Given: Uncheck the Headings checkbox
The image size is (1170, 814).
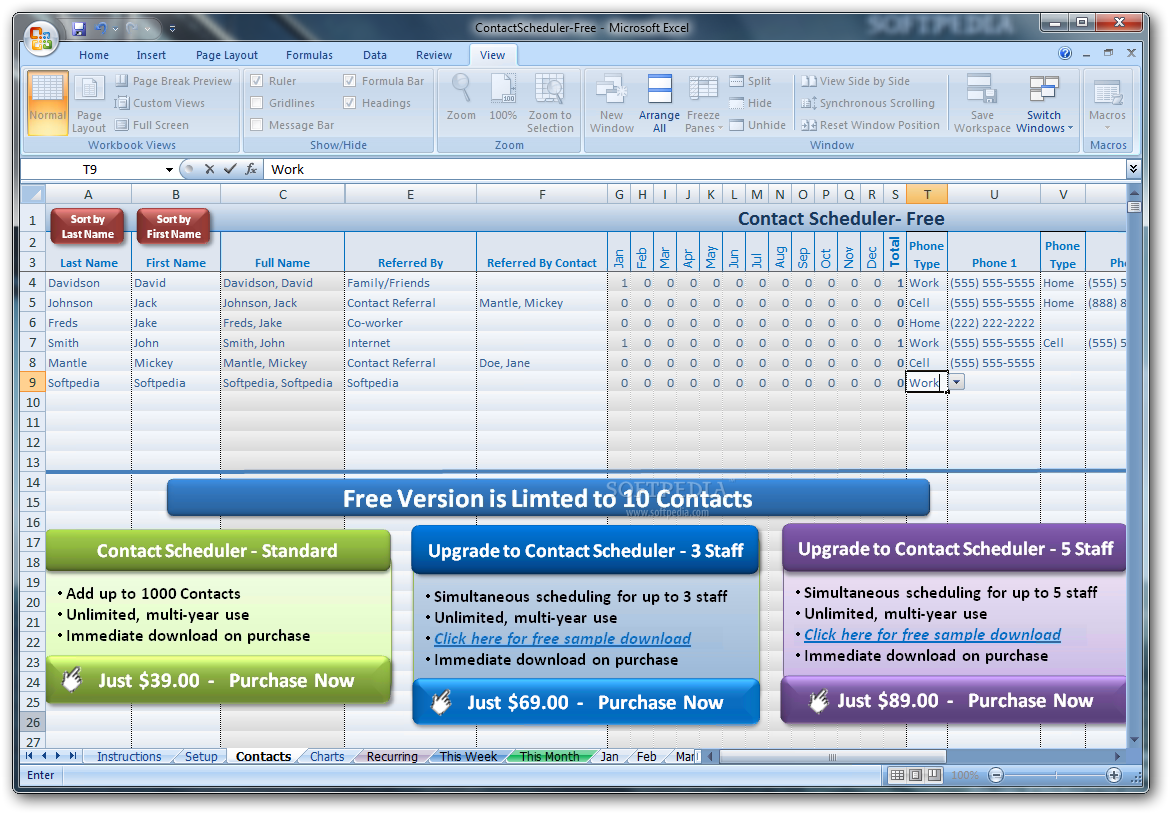Looking at the screenshot, I should point(349,103).
